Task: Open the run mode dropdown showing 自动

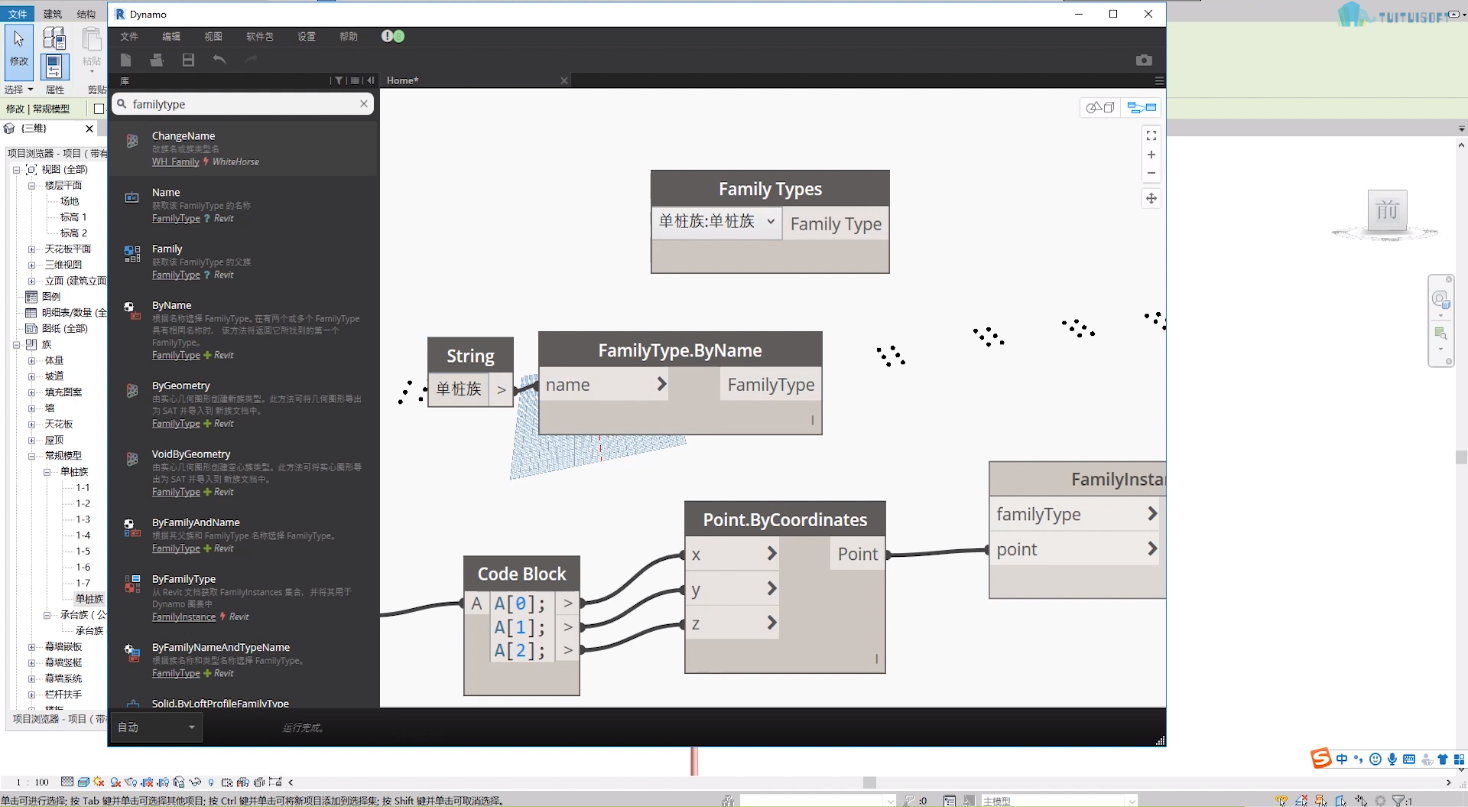Action: [x=157, y=727]
